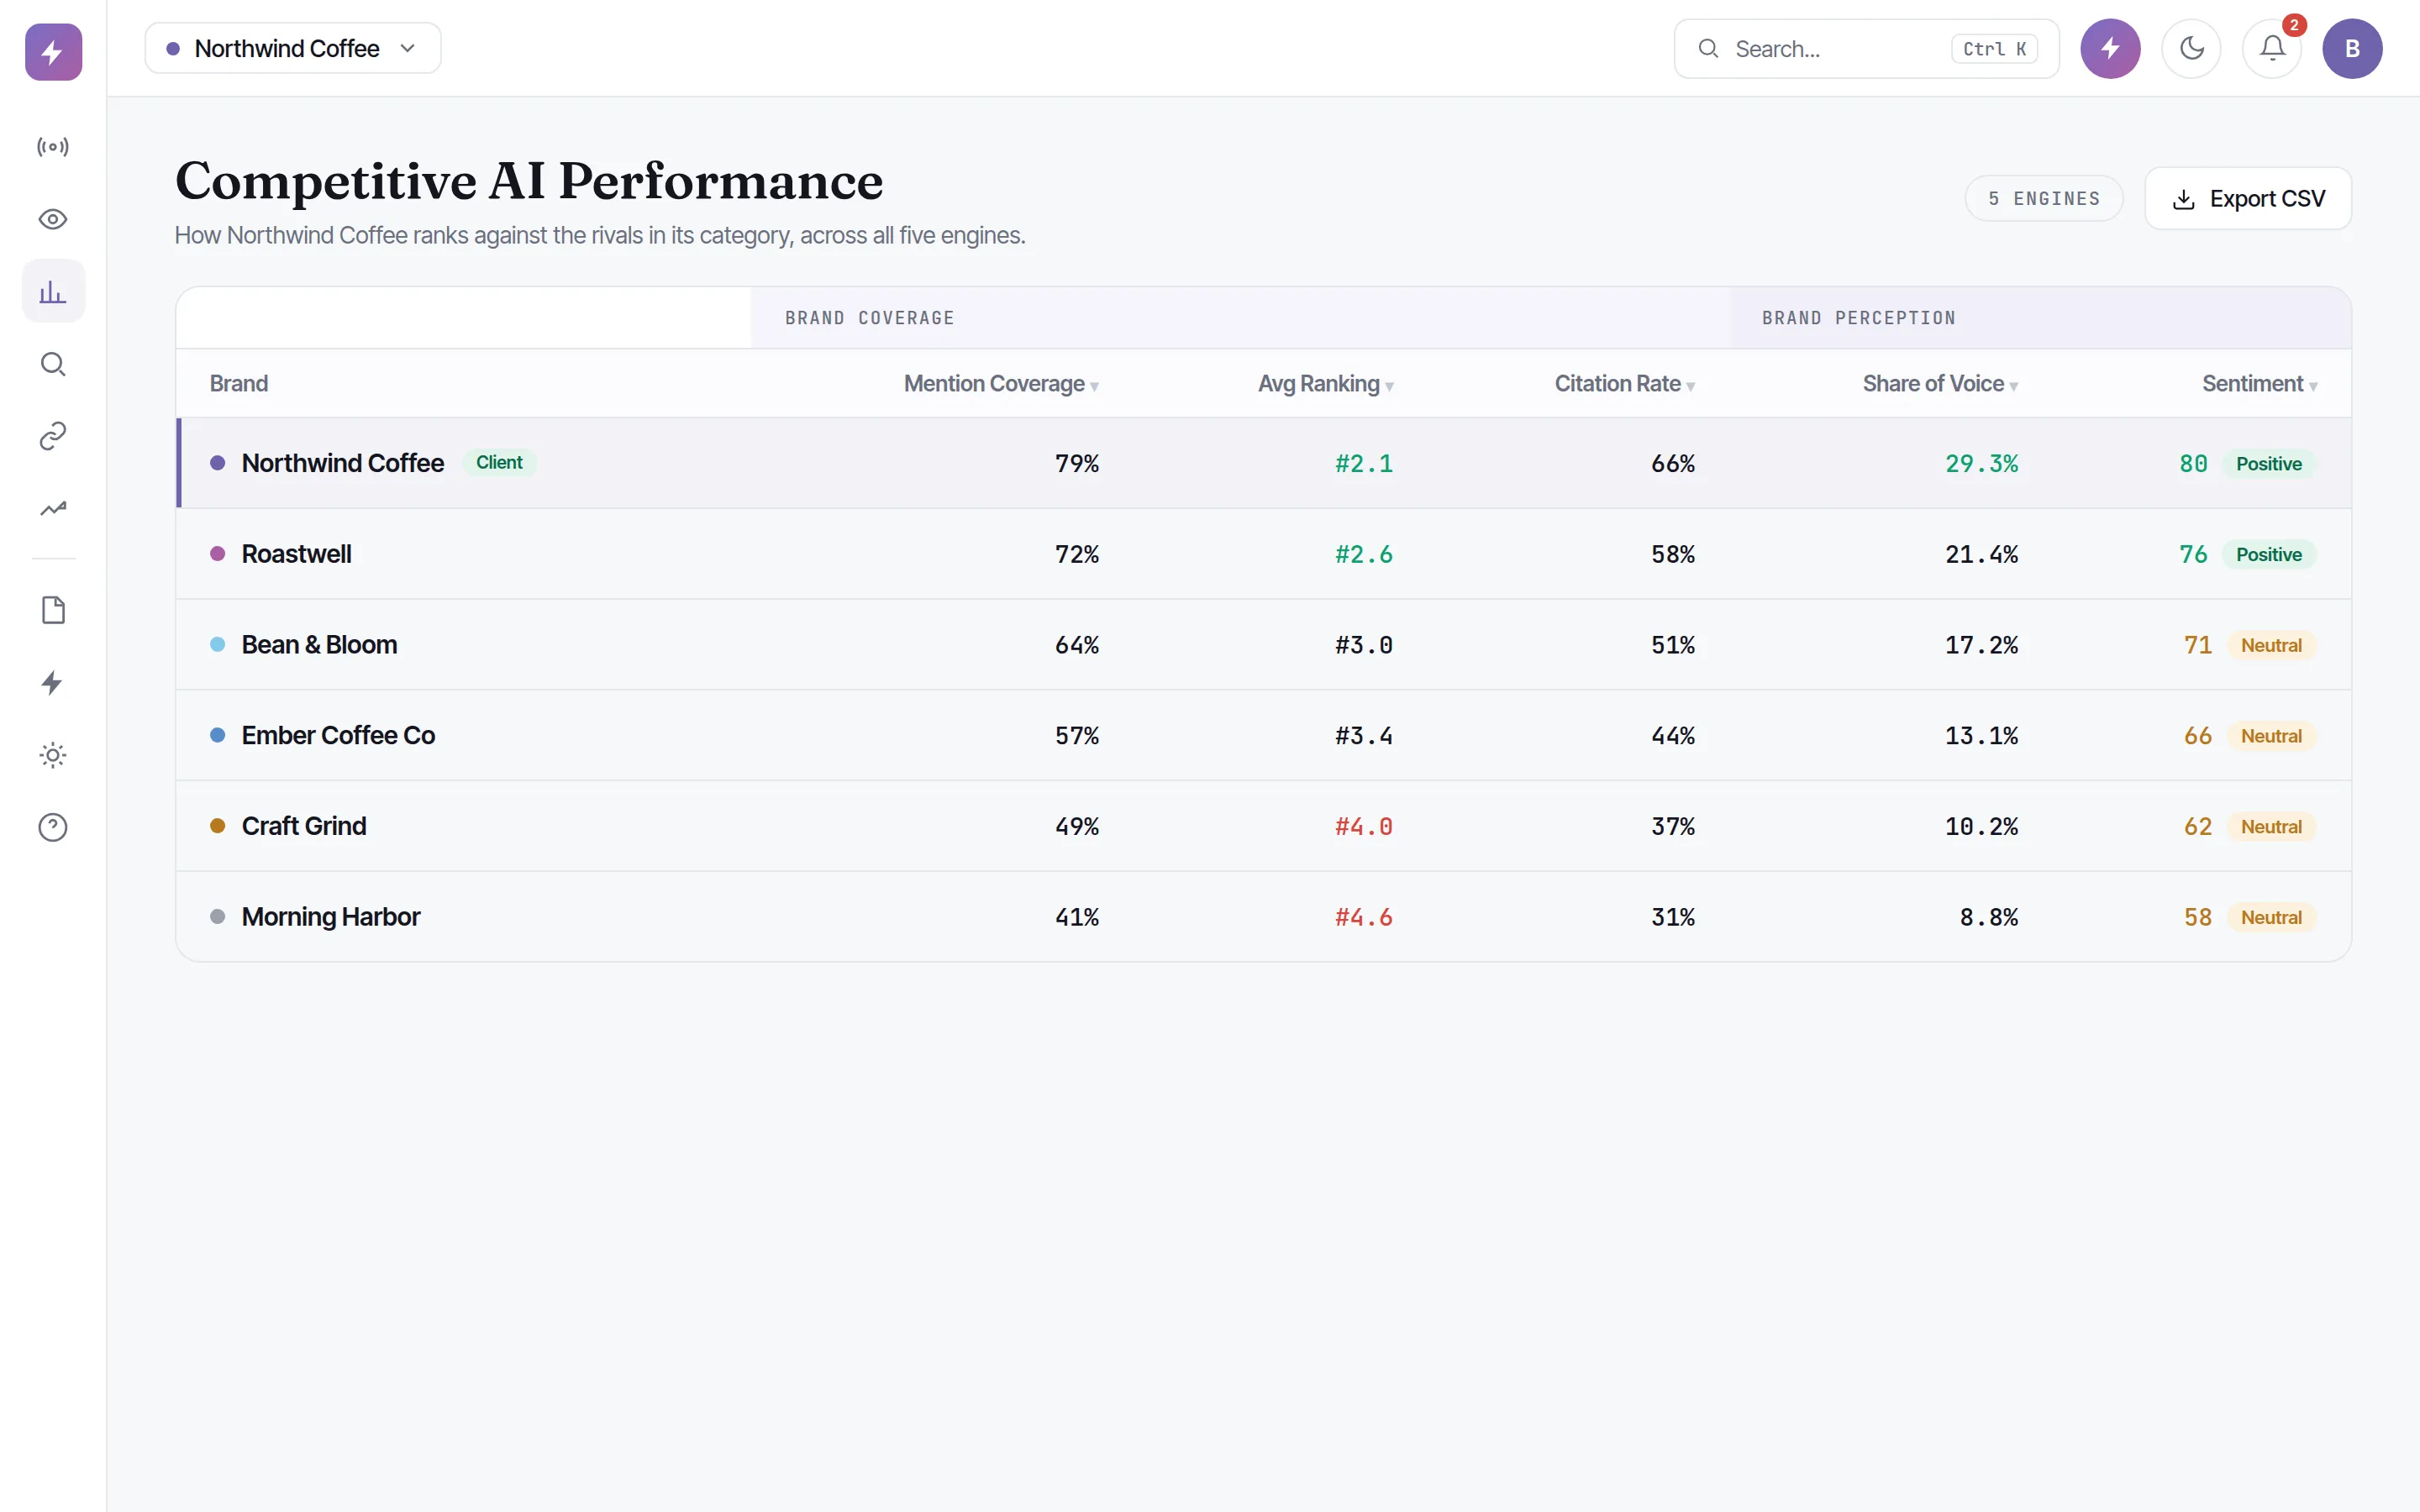Viewport: 2420px width, 1512px height.
Task: Open the B user avatar menu
Action: pyautogui.click(x=2352, y=48)
